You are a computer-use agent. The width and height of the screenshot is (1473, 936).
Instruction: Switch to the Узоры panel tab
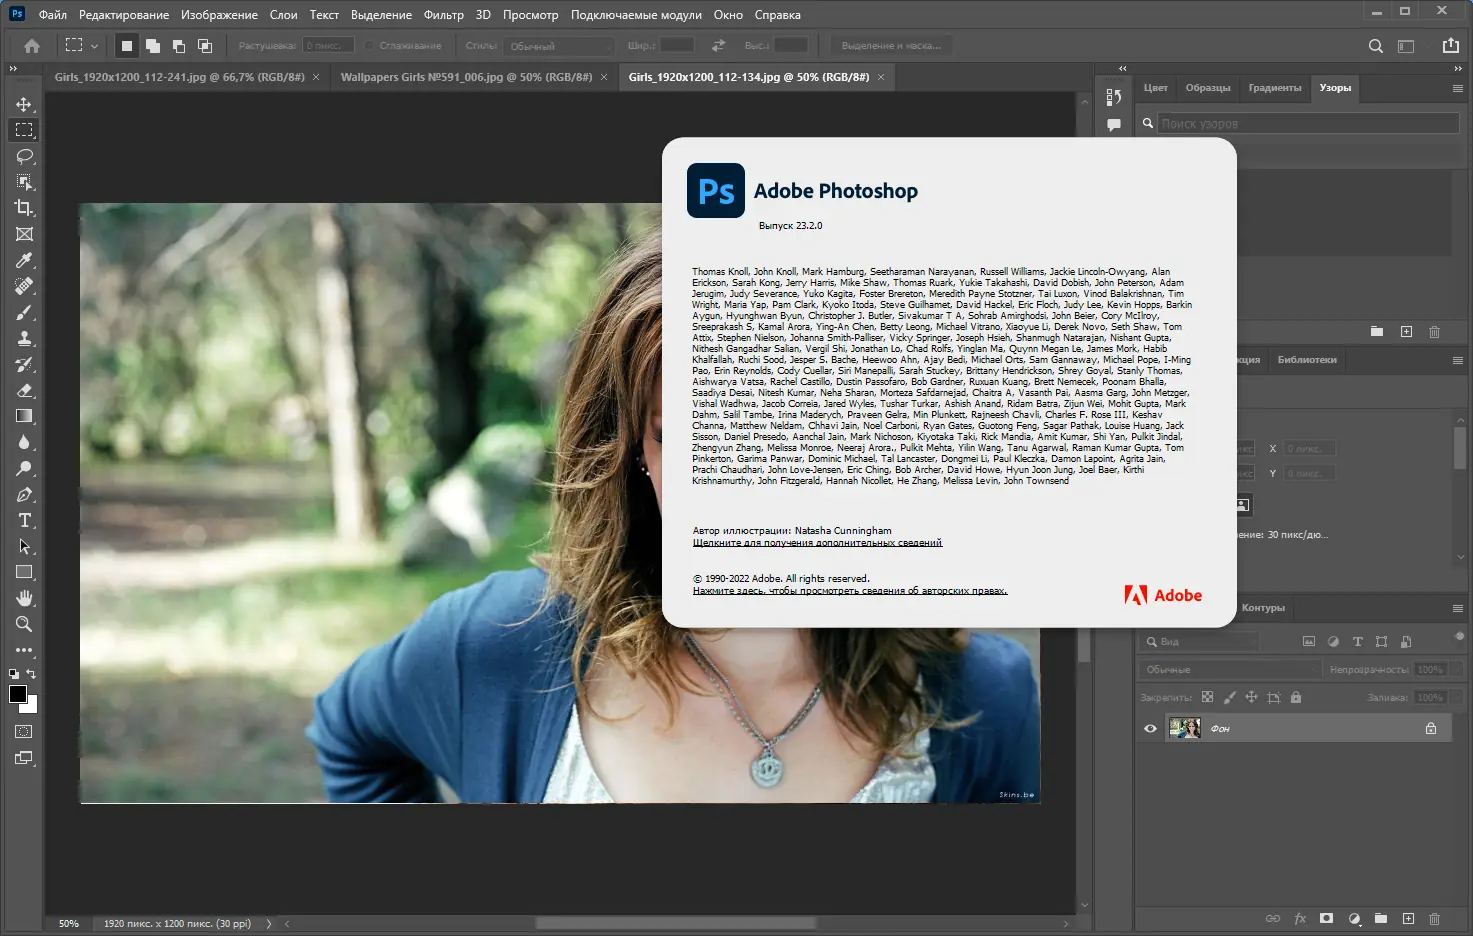(1335, 88)
